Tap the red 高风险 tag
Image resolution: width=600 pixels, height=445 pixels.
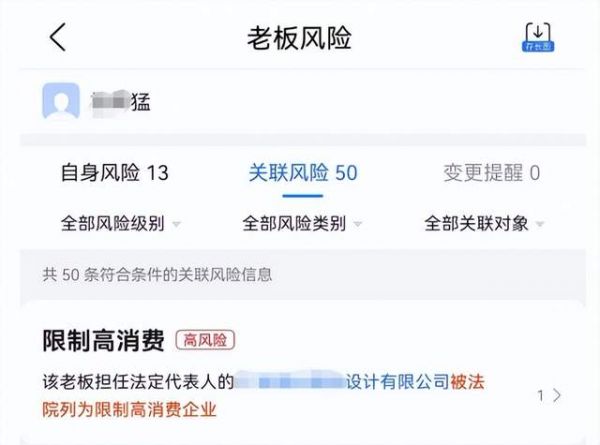pos(205,340)
